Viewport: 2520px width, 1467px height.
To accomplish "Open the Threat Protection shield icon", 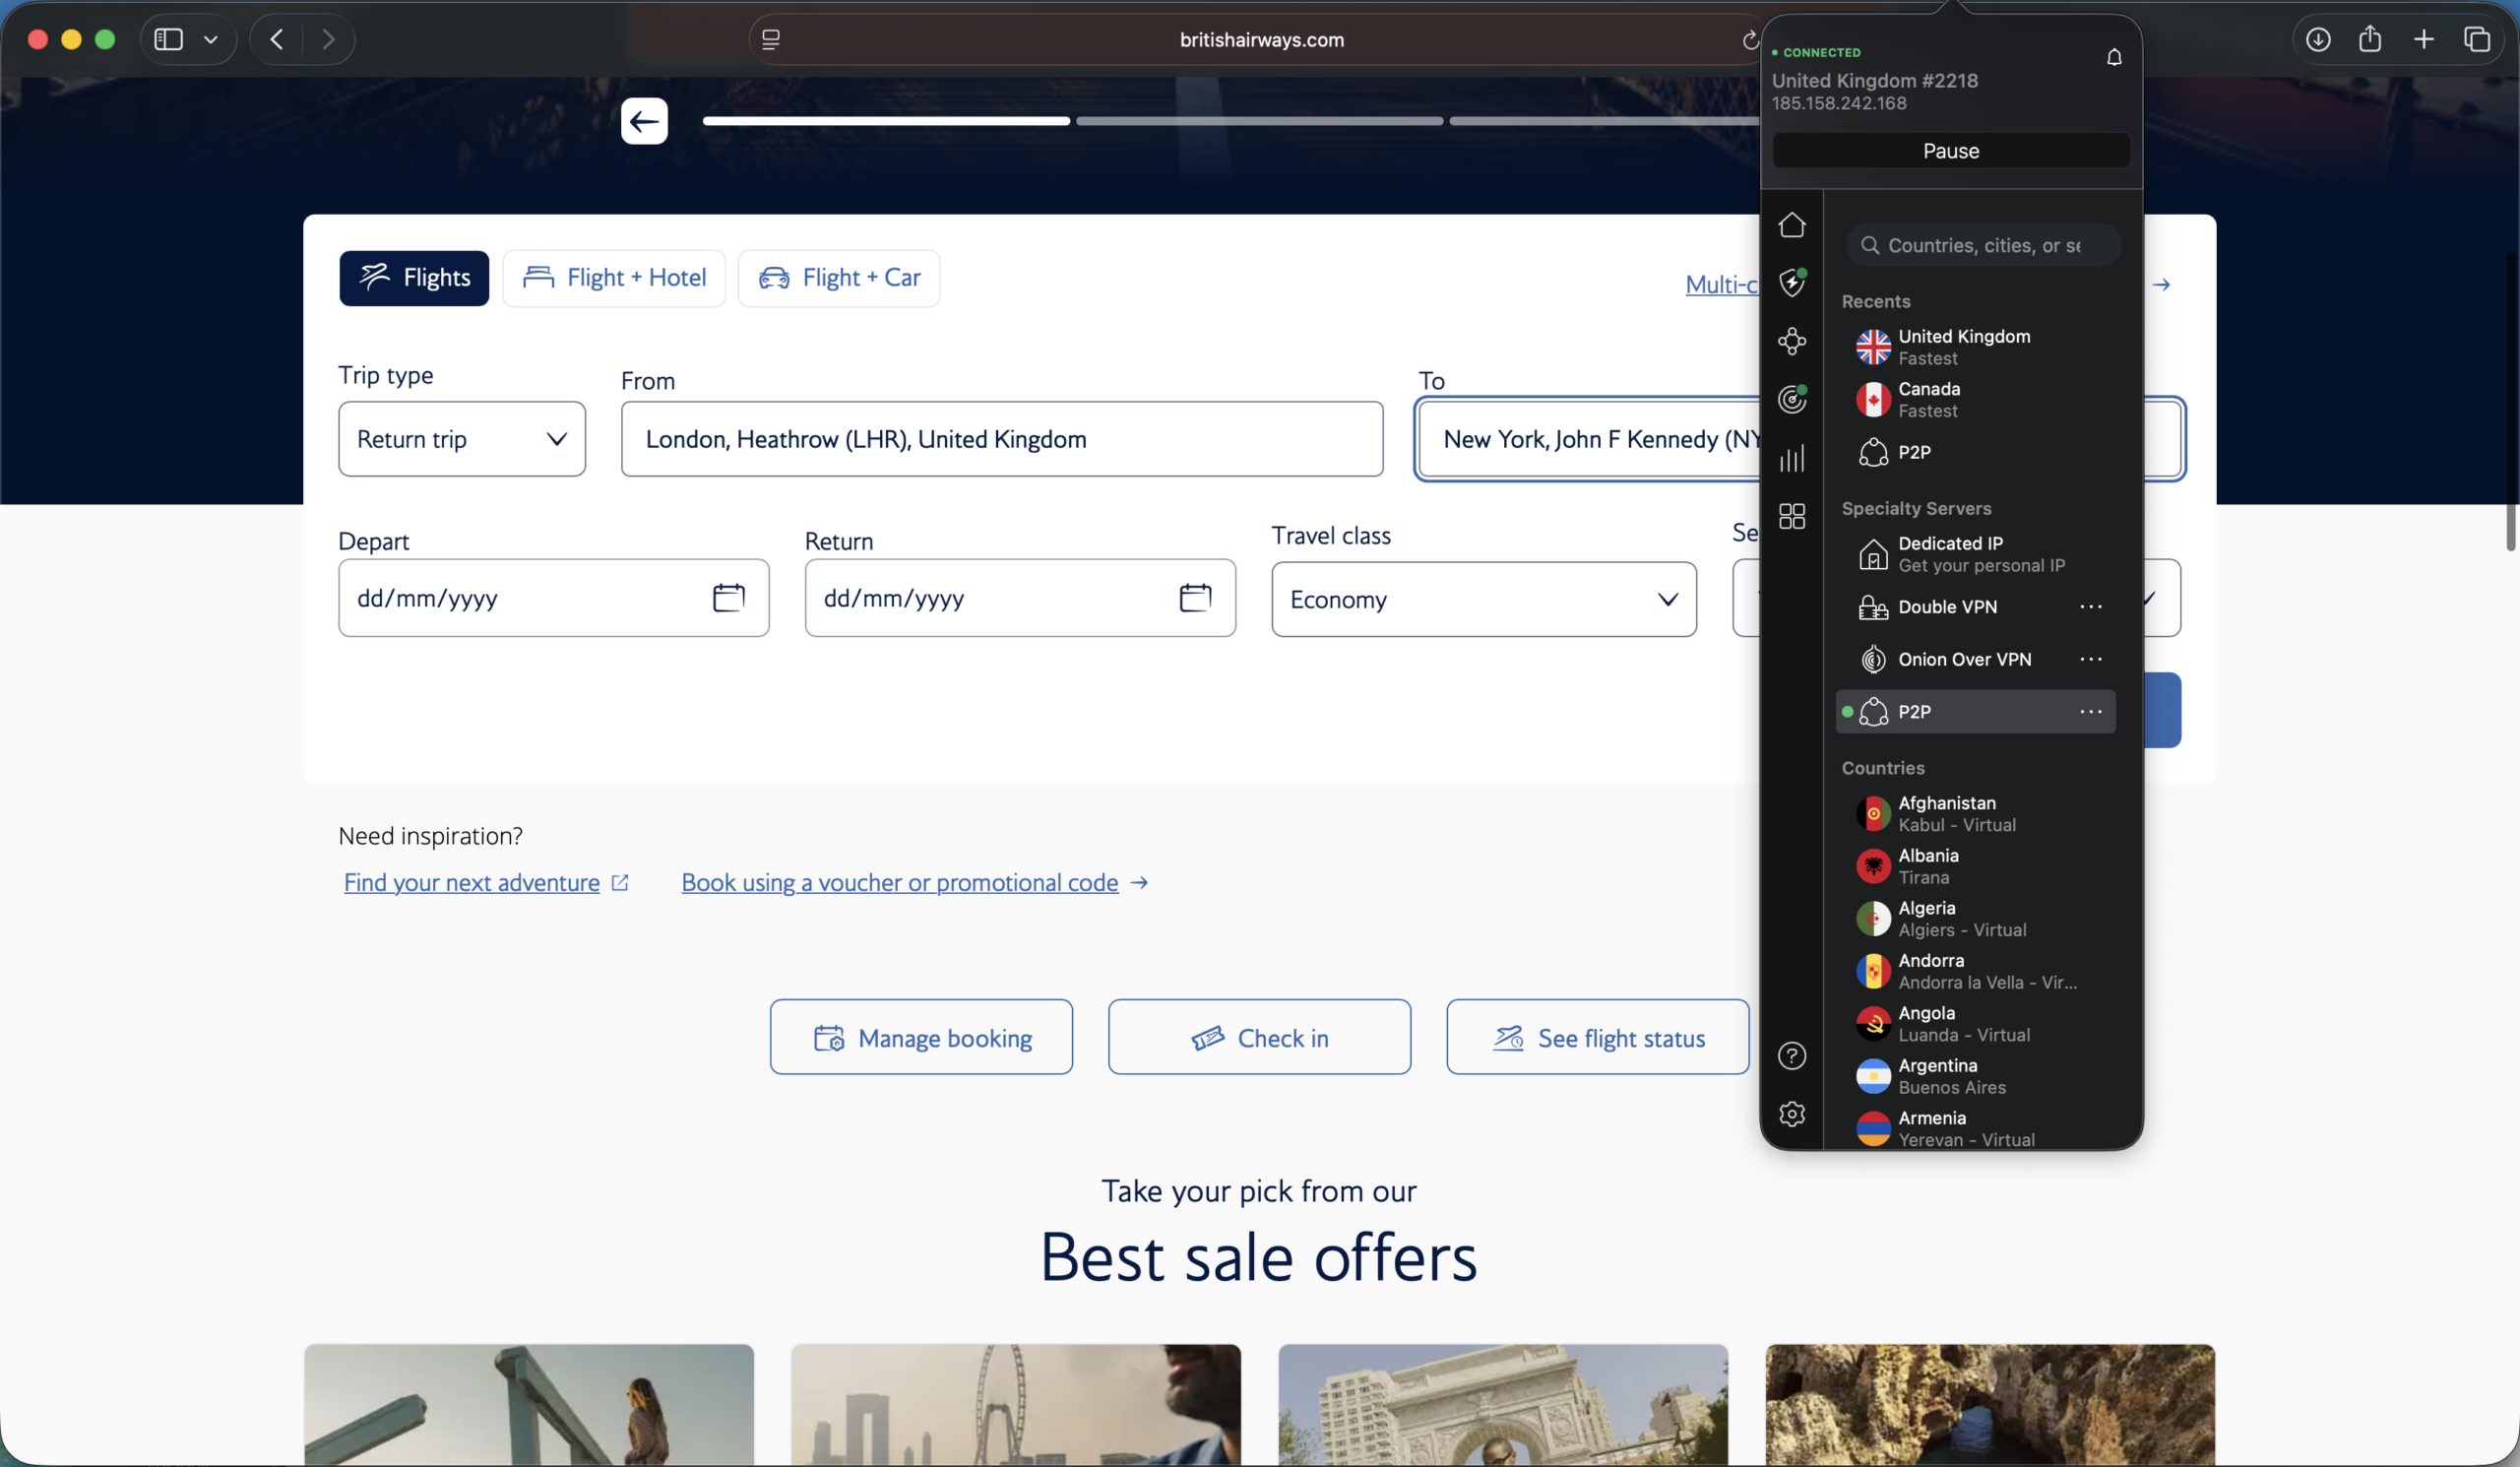I will coord(1792,282).
